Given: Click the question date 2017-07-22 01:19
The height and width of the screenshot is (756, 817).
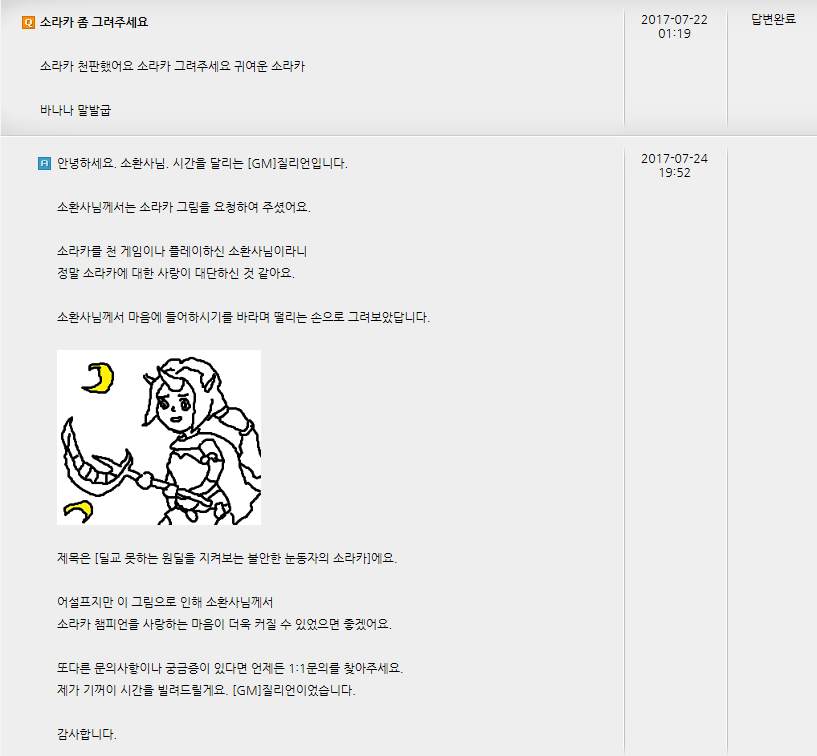Looking at the screenshot, I should pos(674,27).
